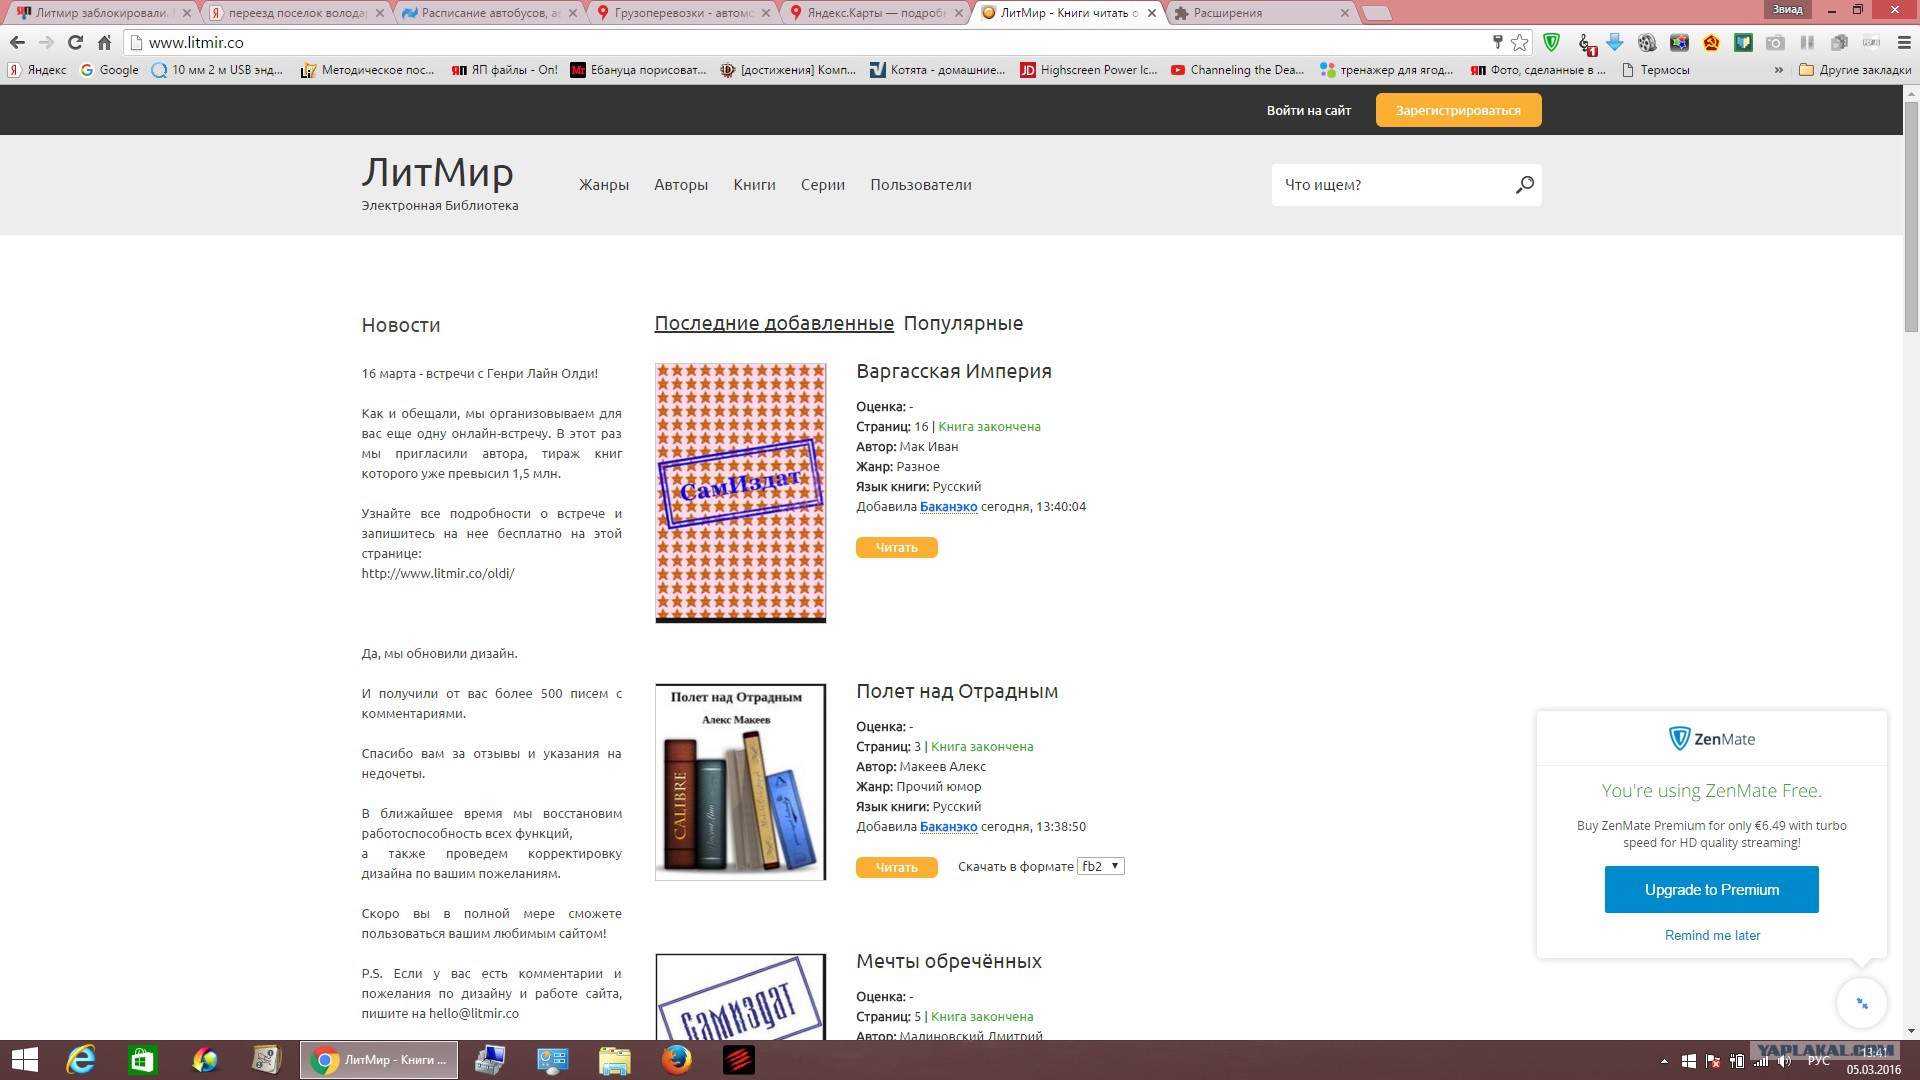
Task: Click the Зарегистрироваться button
Action: (1458, 110)
